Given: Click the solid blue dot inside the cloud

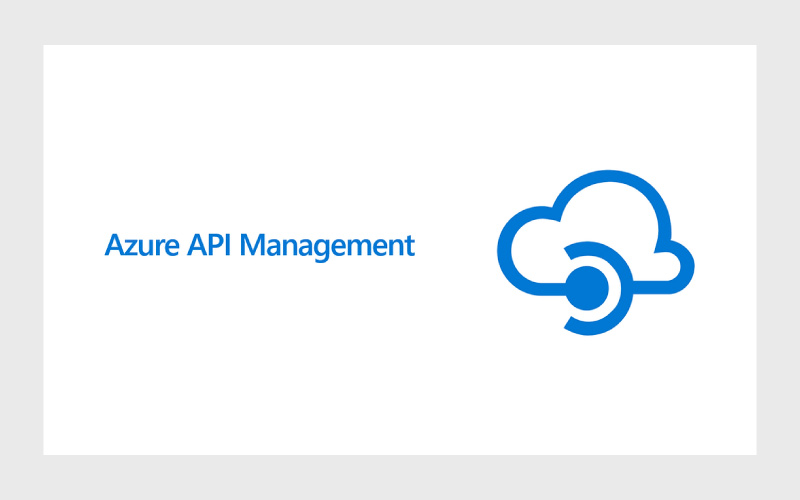Looking at the screenshot, I should pyautogui.click(x=591, y=286).
